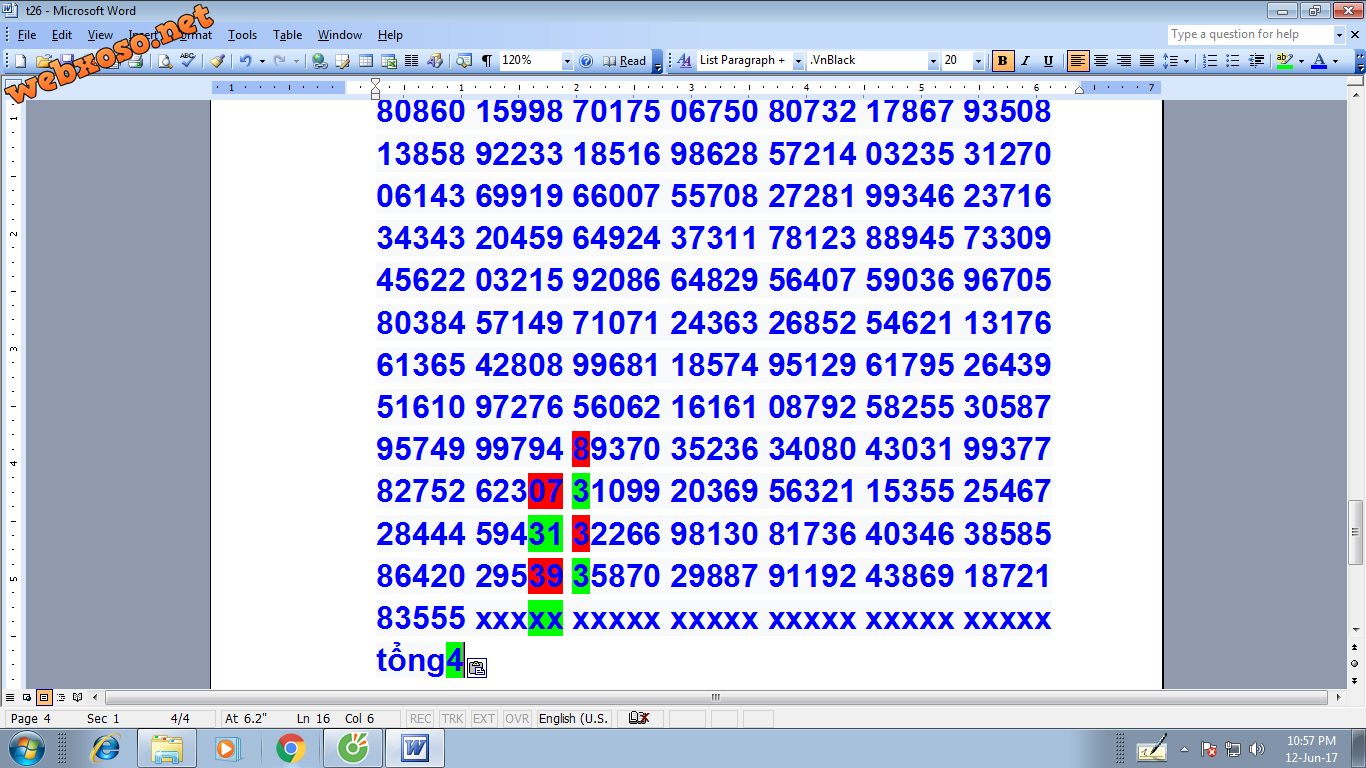Toggle Print Layout view button

(x=44, y=697)
